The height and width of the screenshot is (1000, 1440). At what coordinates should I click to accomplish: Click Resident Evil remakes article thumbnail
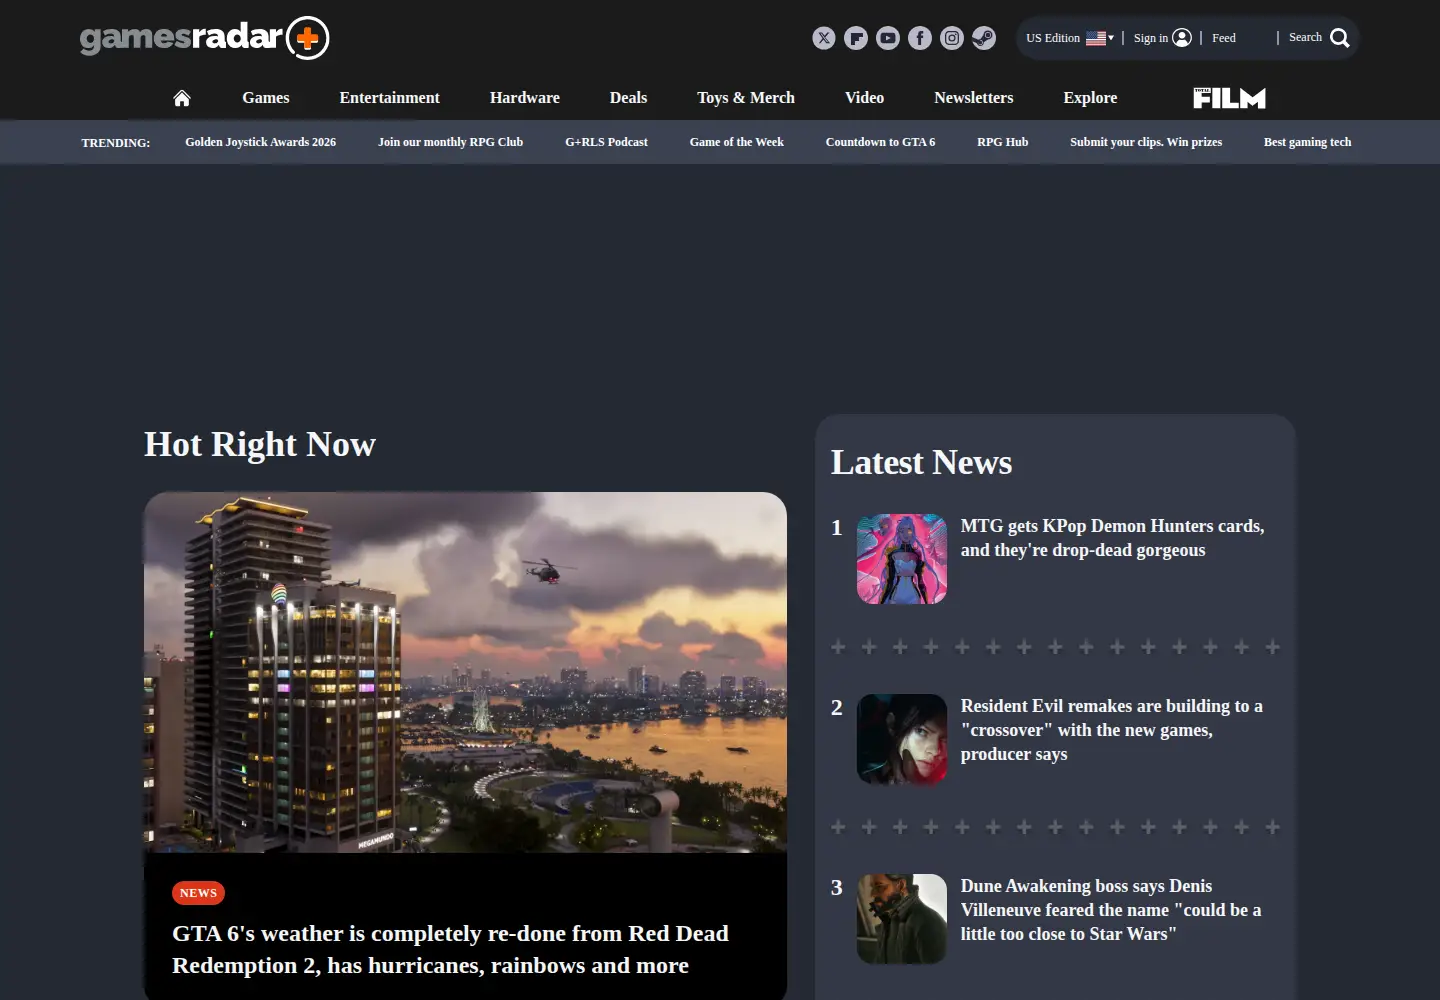(902, 739)
